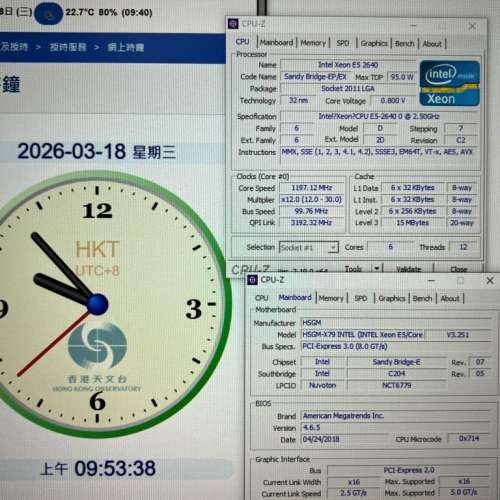
Task: Click the Sandy Bridge-EP/EX code name
Action: [315, 77]
